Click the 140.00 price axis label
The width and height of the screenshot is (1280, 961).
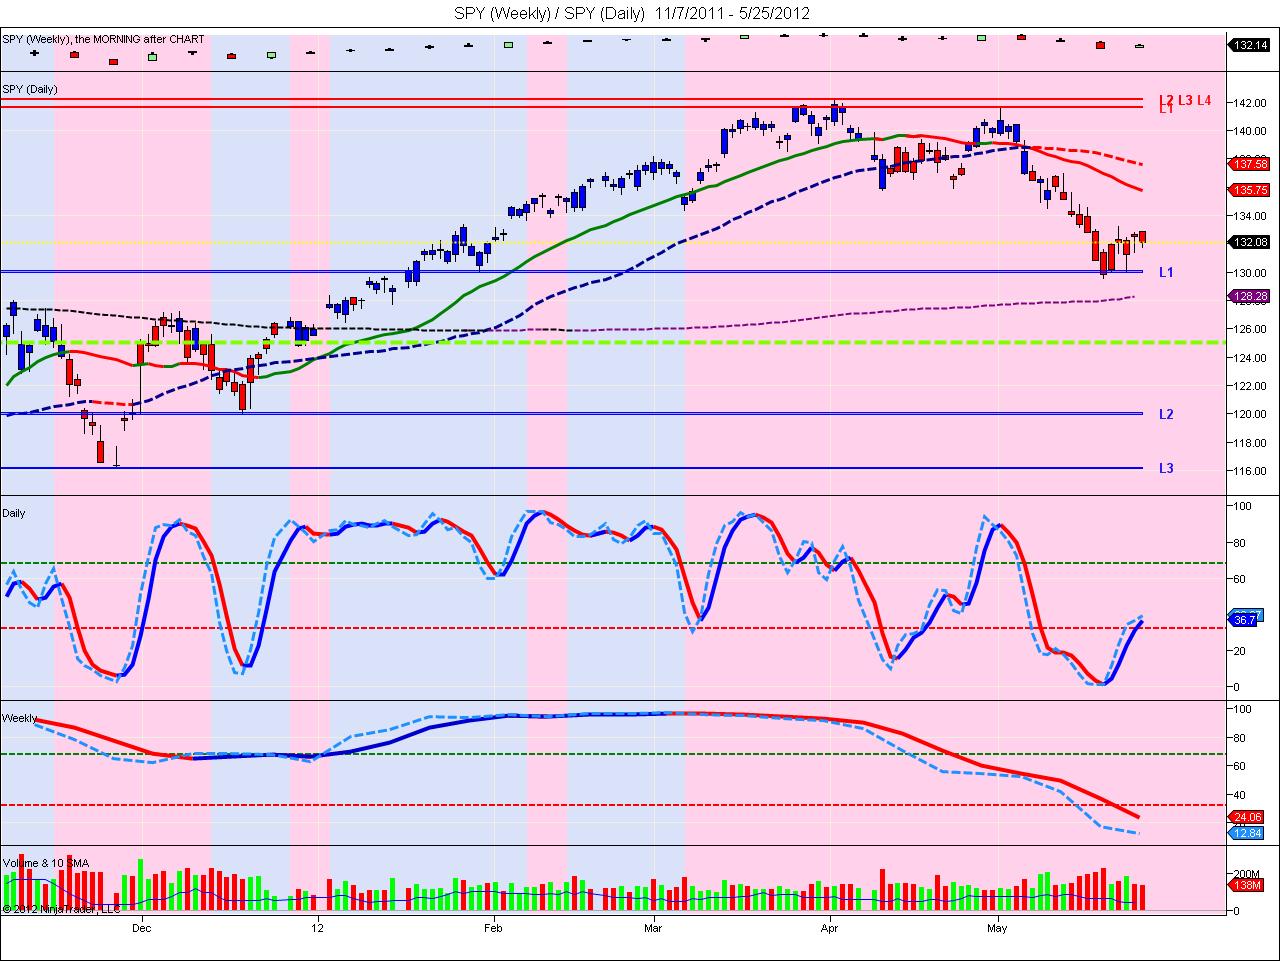(1250, 131)
